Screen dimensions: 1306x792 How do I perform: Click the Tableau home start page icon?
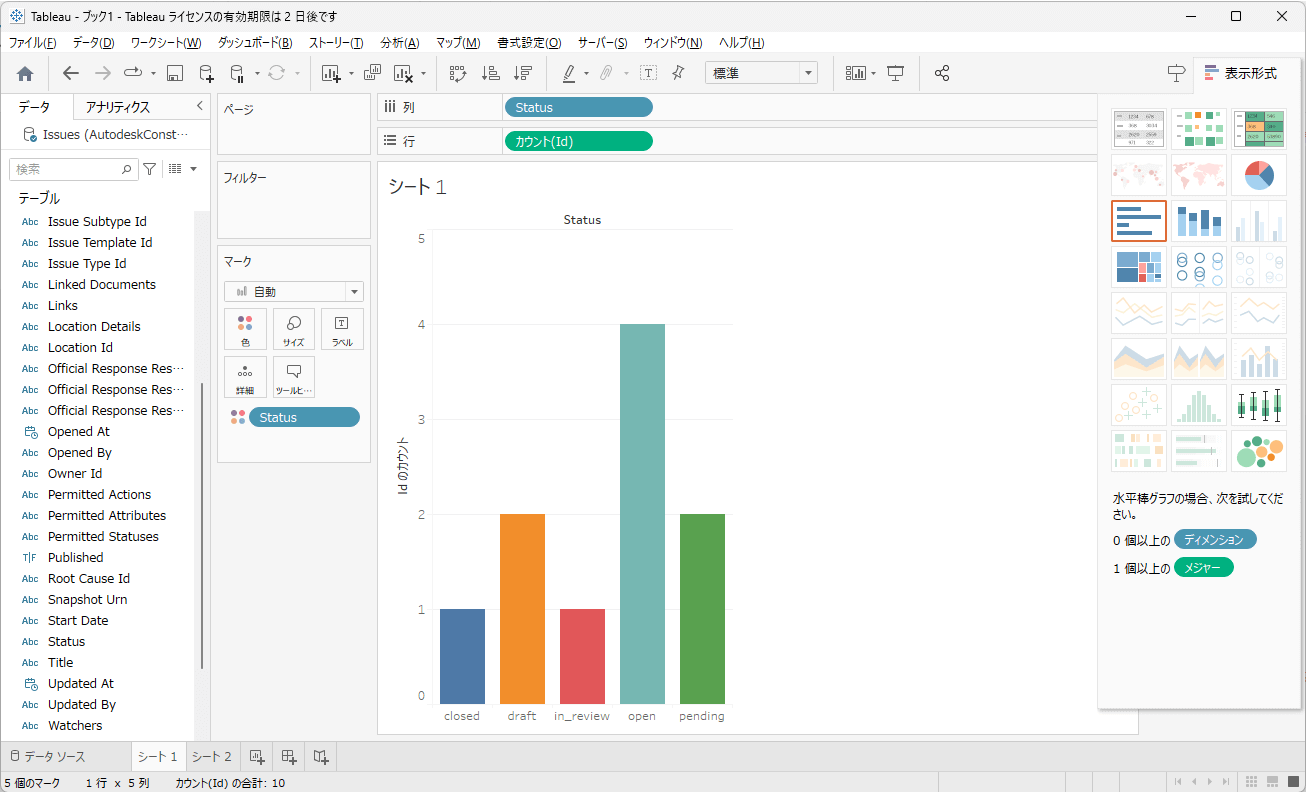click(25, 73)
